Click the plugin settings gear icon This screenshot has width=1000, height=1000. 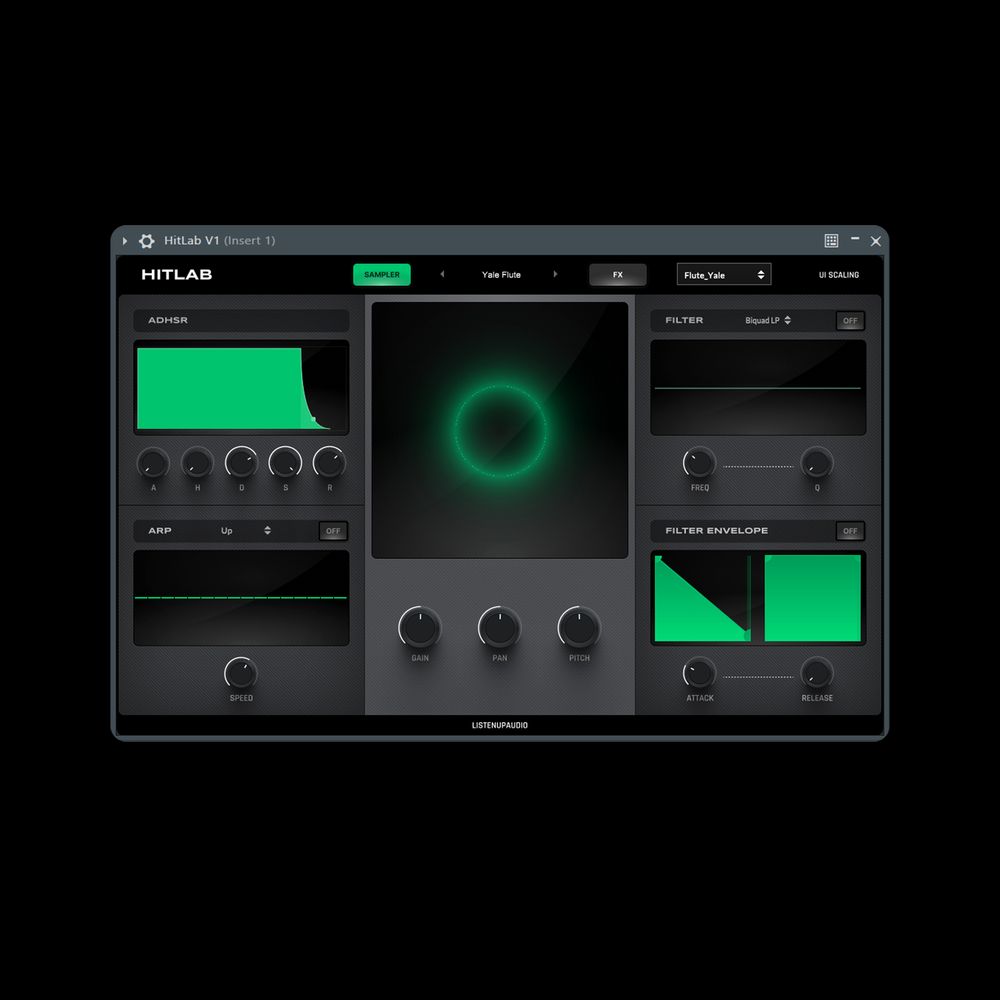(147, 241)
